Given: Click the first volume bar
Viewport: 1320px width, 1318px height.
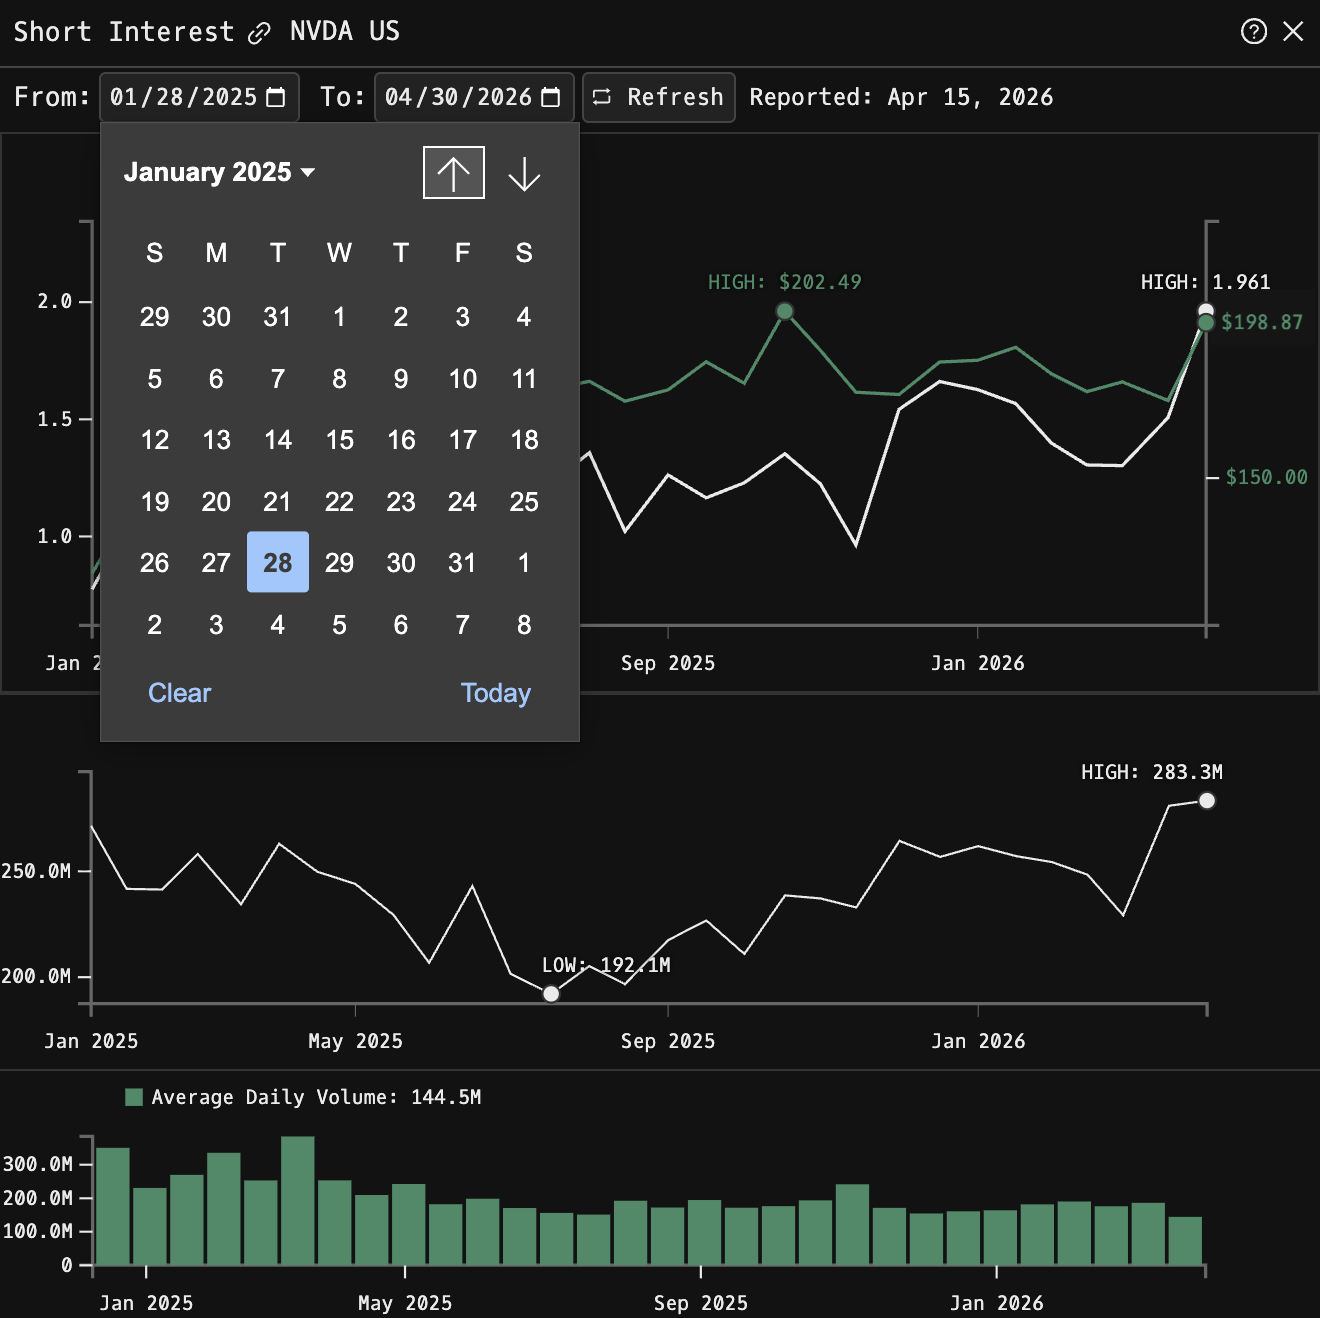Looking at the screenshot, I should 113,1206.
